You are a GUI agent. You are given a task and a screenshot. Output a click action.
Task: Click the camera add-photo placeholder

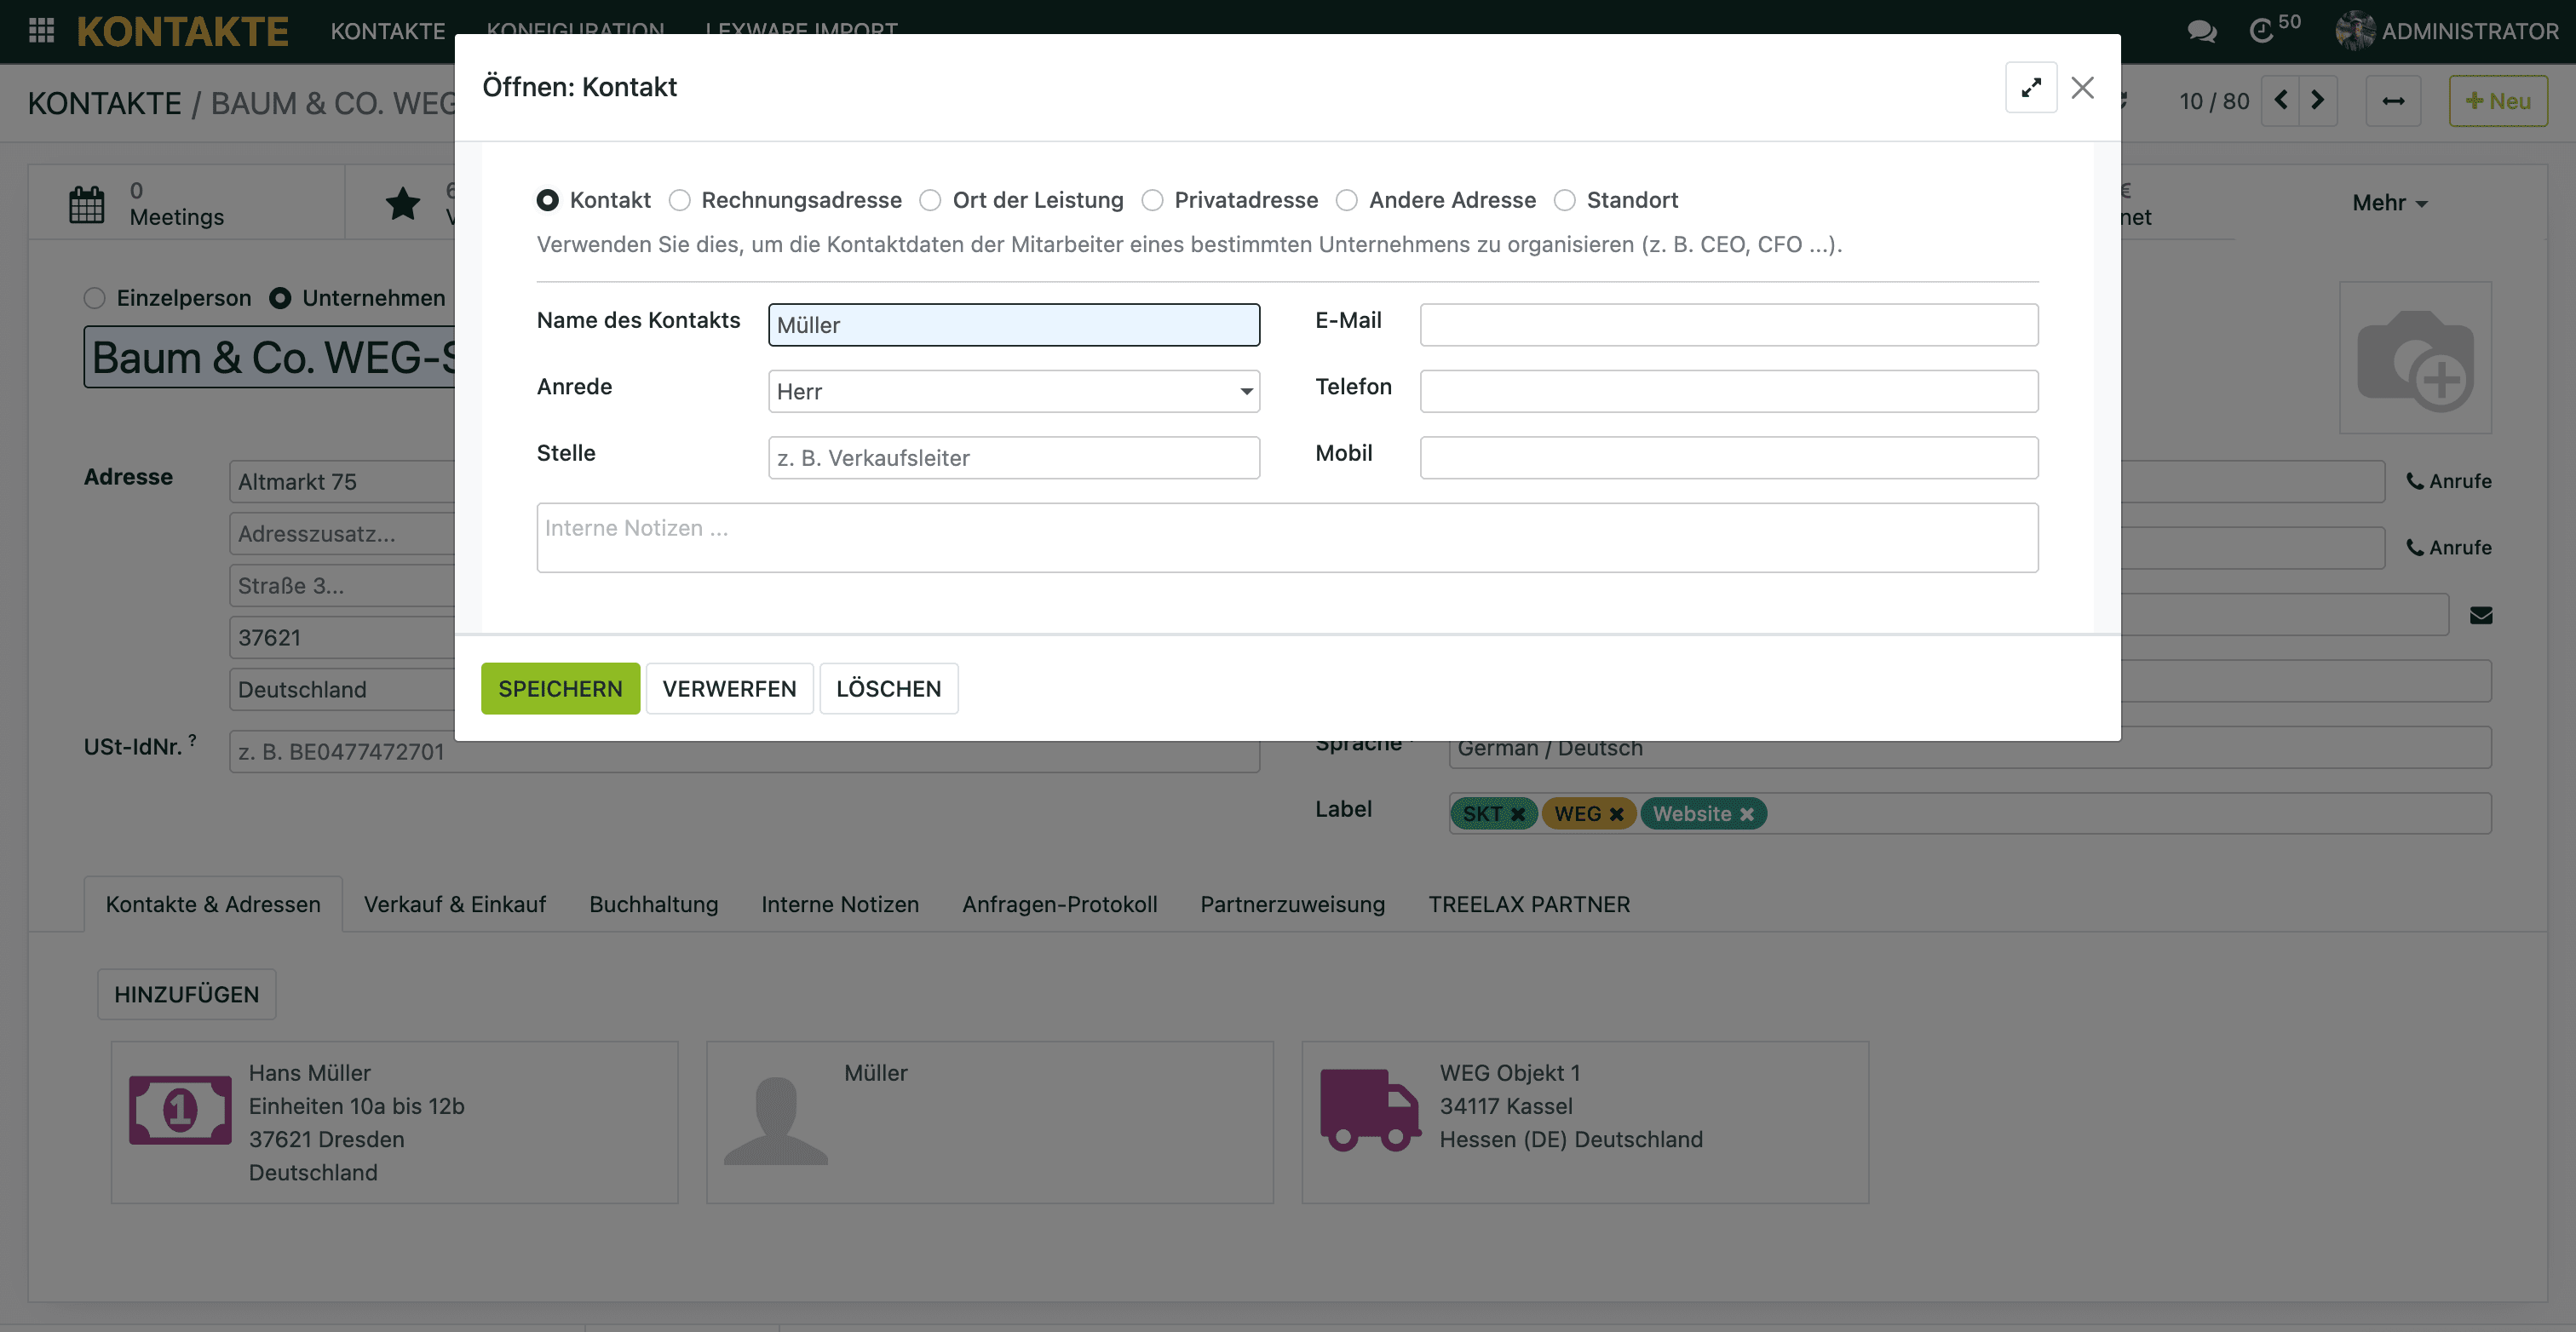click(x=2415, y=358)
